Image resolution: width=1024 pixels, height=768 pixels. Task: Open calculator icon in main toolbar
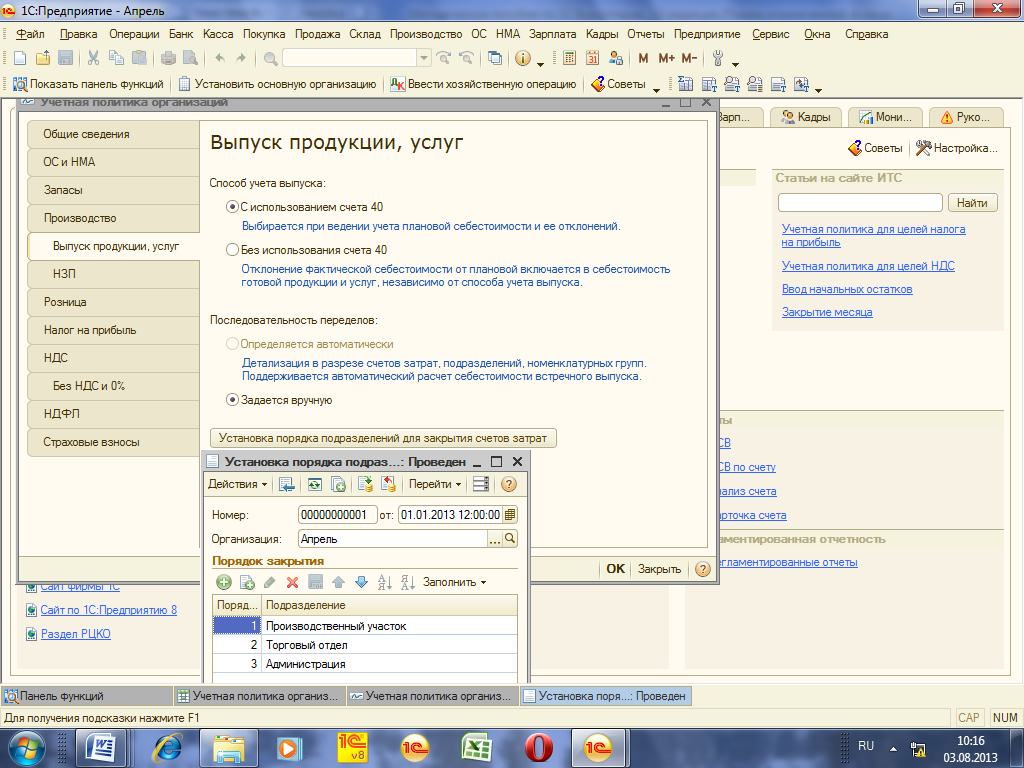click(569, 58)
